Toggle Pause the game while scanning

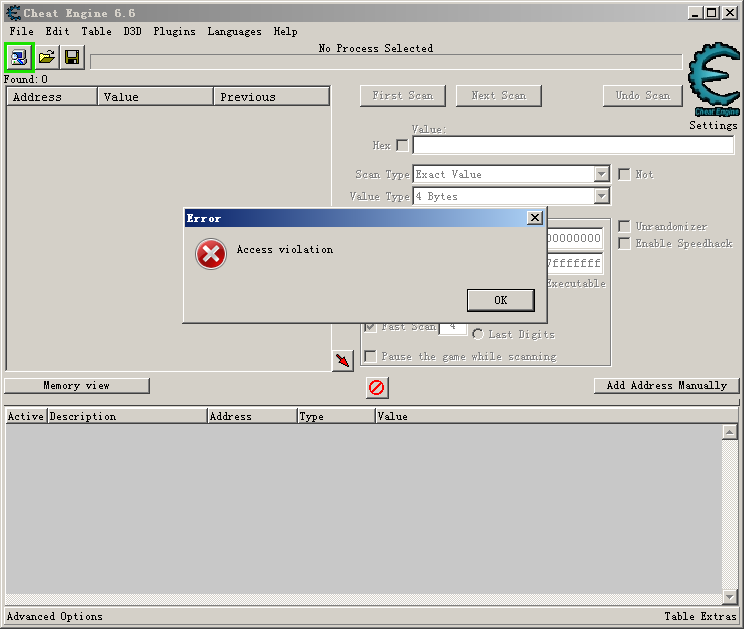coord(370,356)
